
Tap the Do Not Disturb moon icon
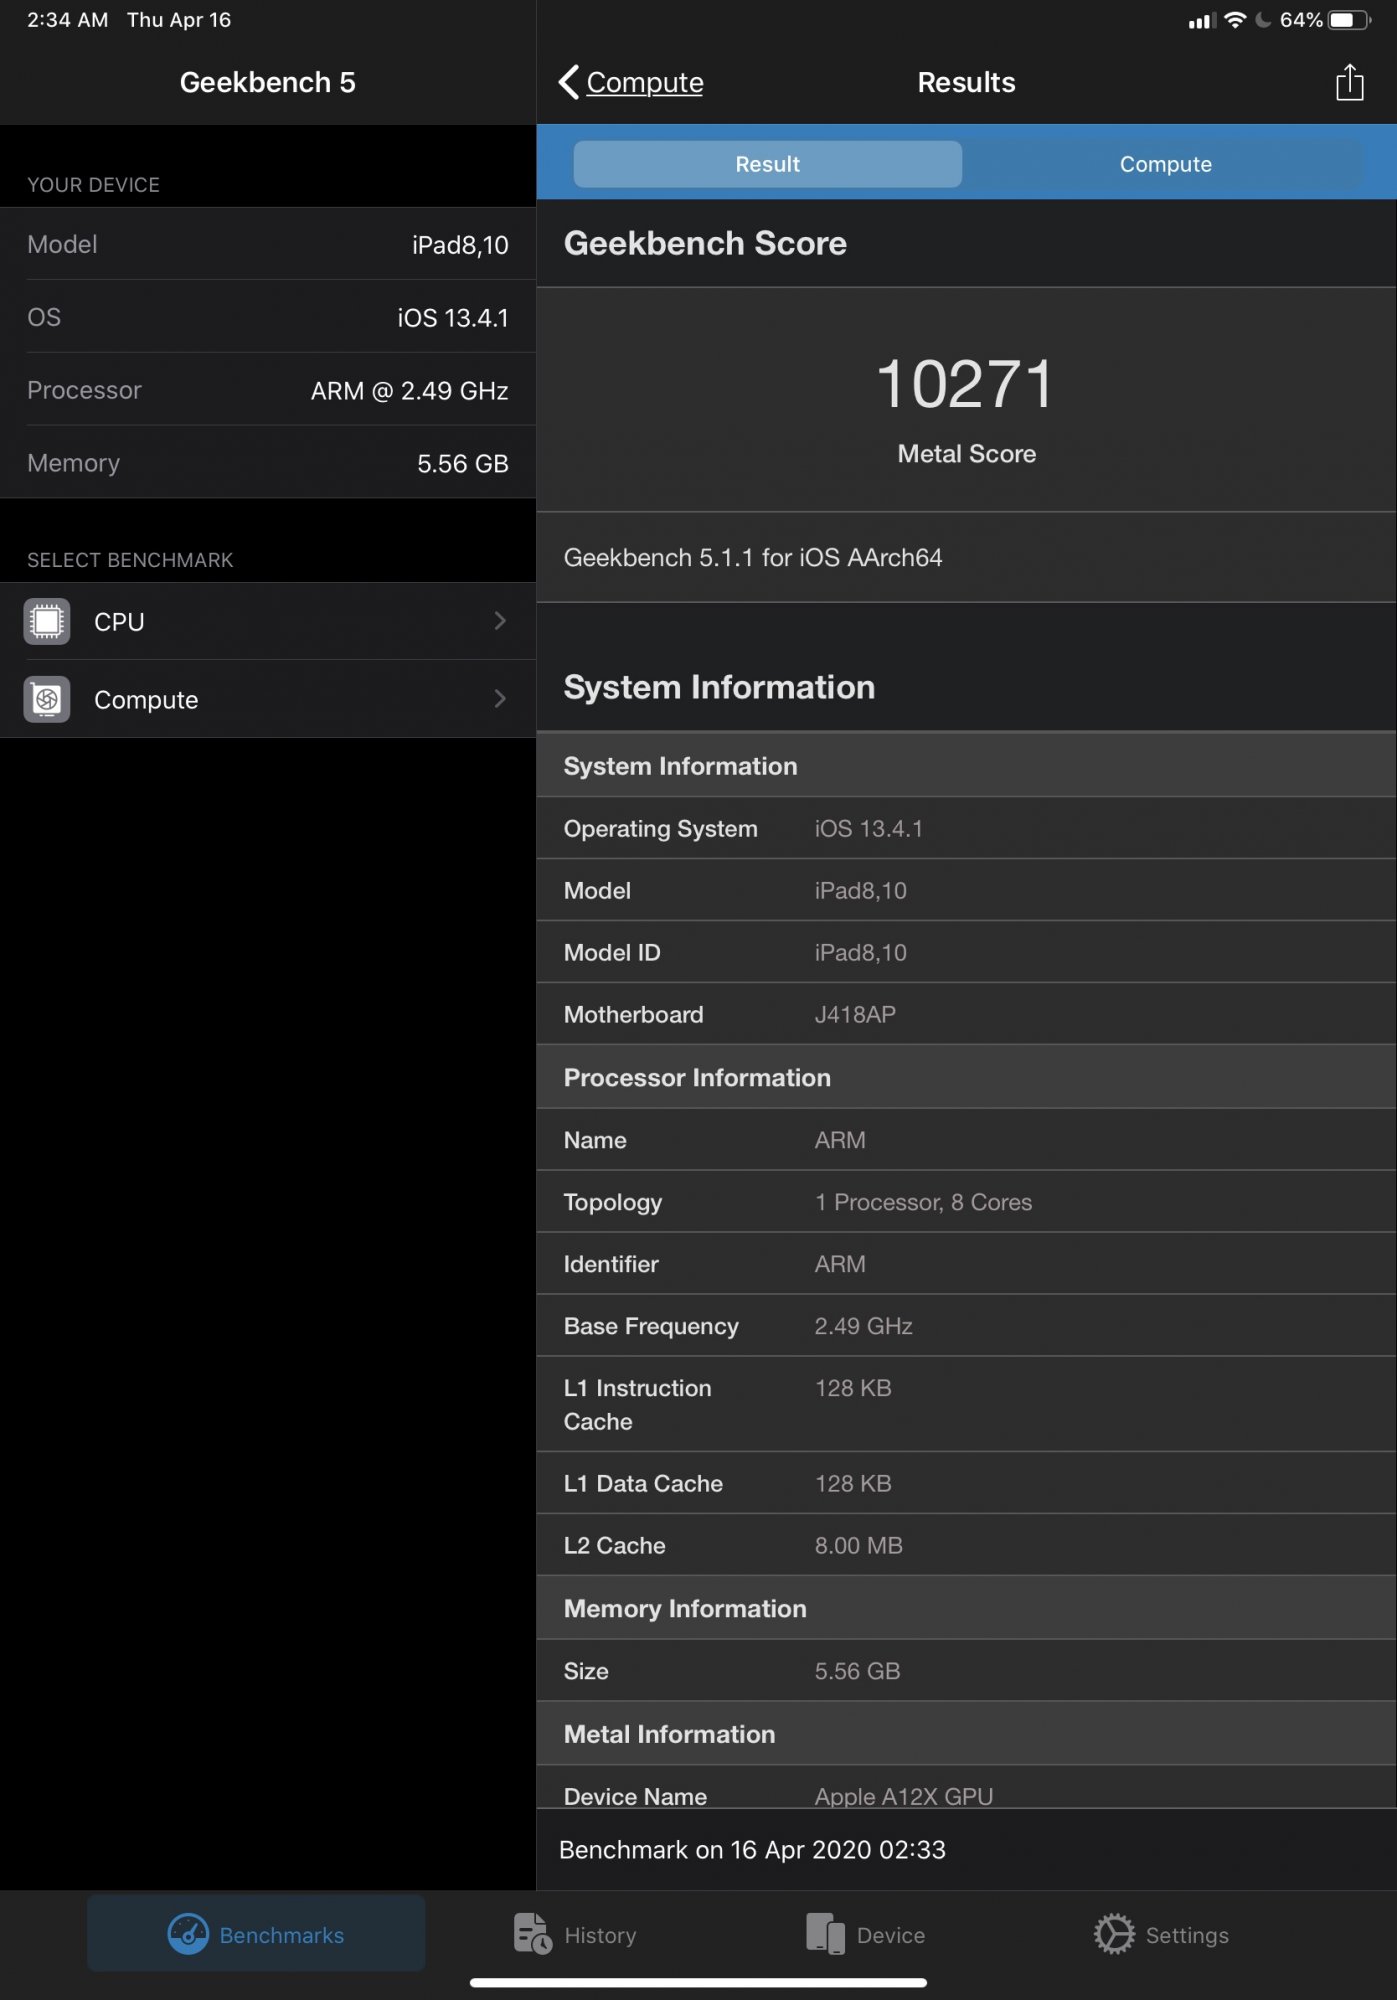pyautogui.click(x=1263, y=20)
